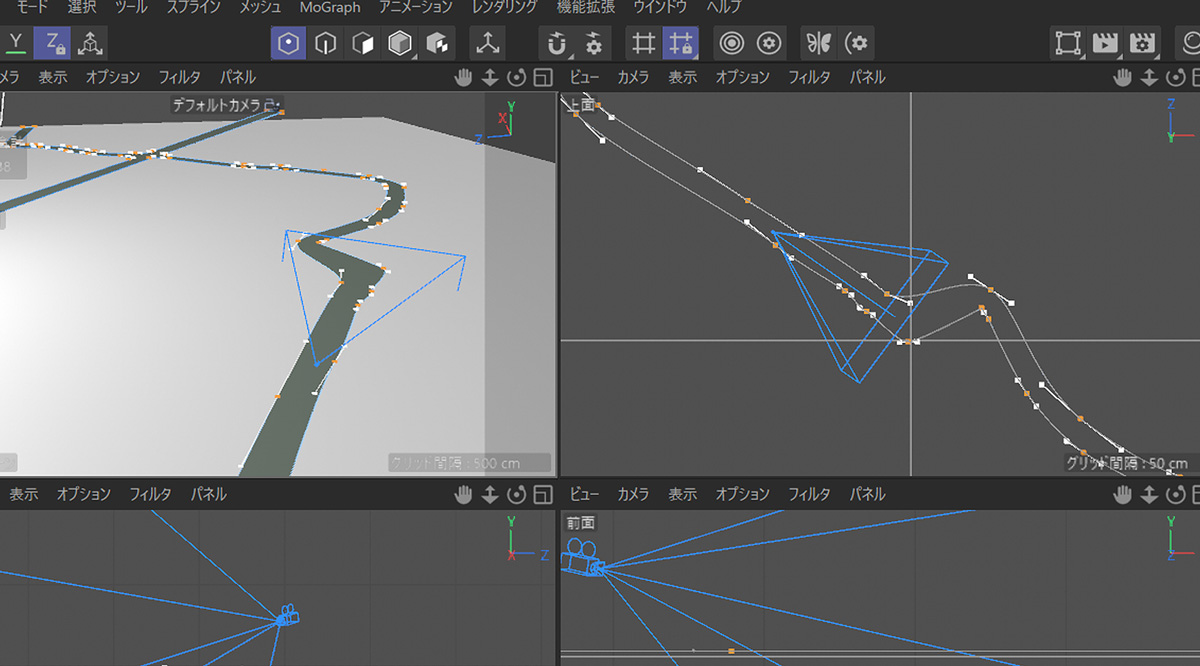This screenshot has width=1200, height=666.
Task: Open render settings clapperboard gear icon
Action: [1142, 43]
